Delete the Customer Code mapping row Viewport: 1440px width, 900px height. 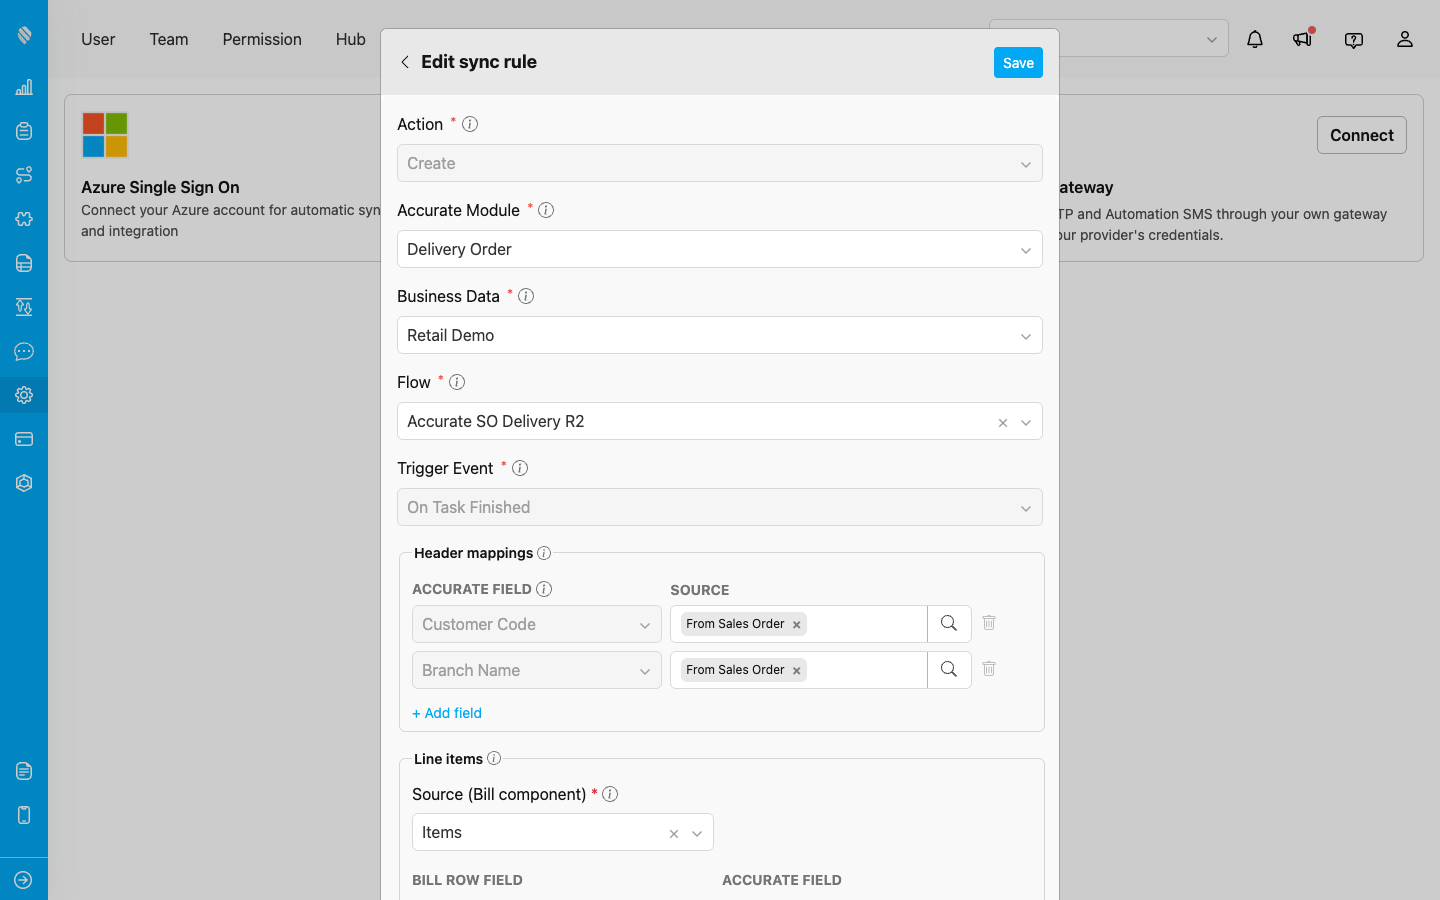(989, 622)
